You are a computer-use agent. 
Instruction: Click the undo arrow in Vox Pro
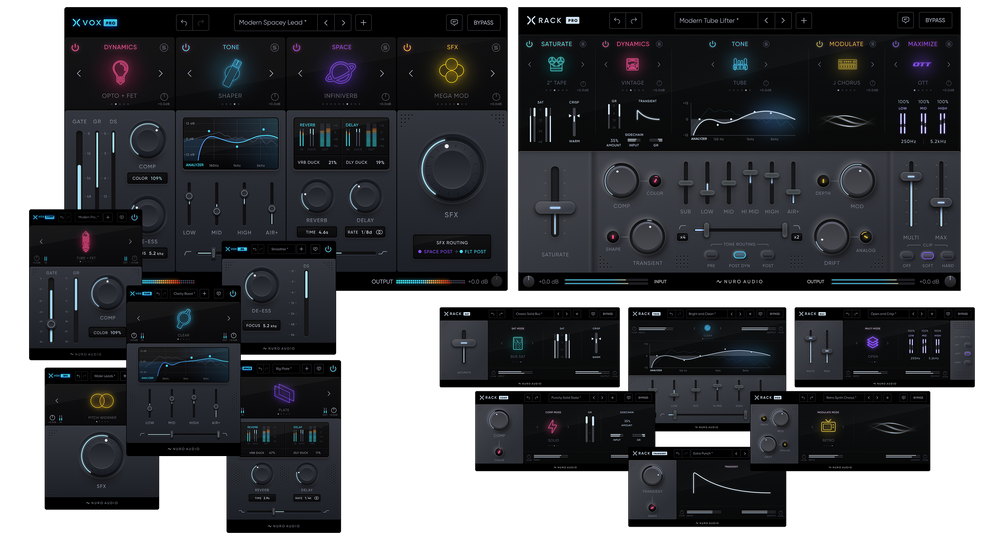pos(184,21)
